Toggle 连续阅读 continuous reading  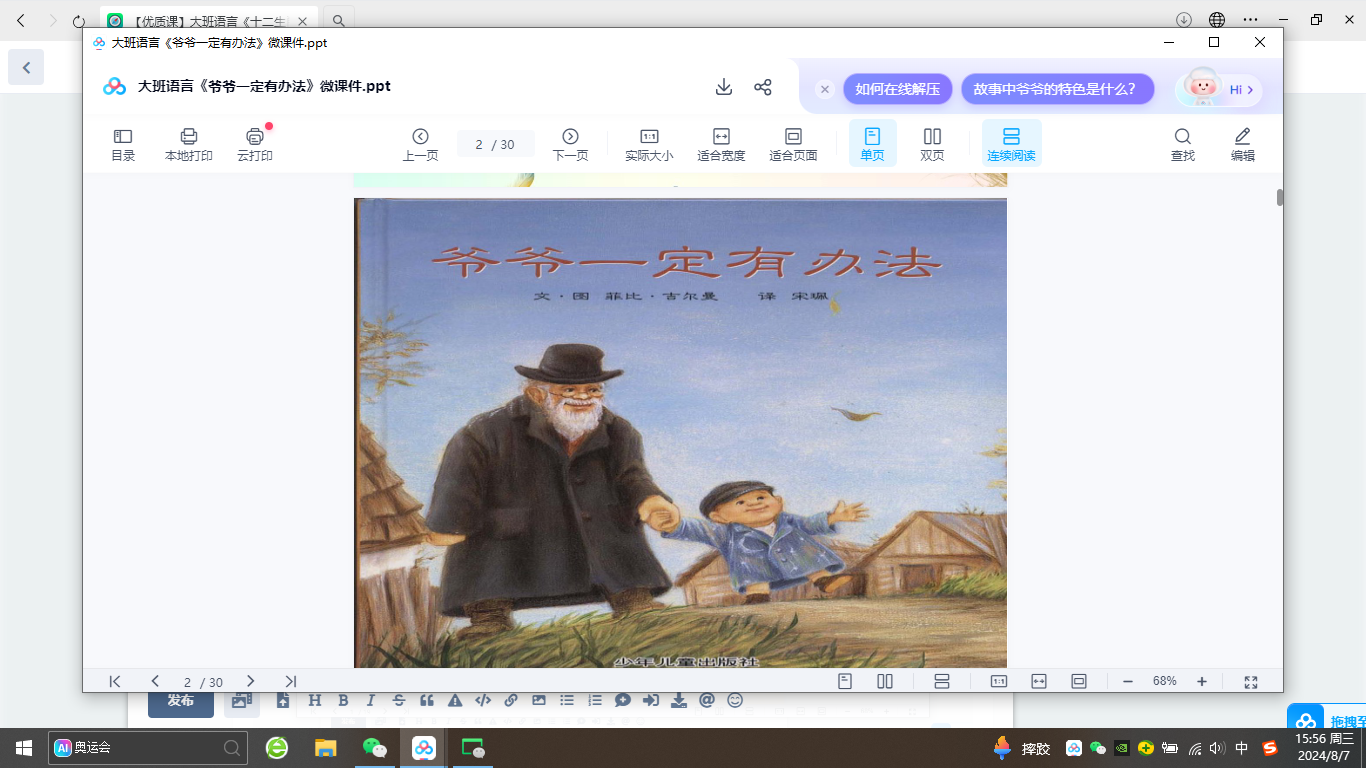pyautogui.click(x=1011, y=144)
